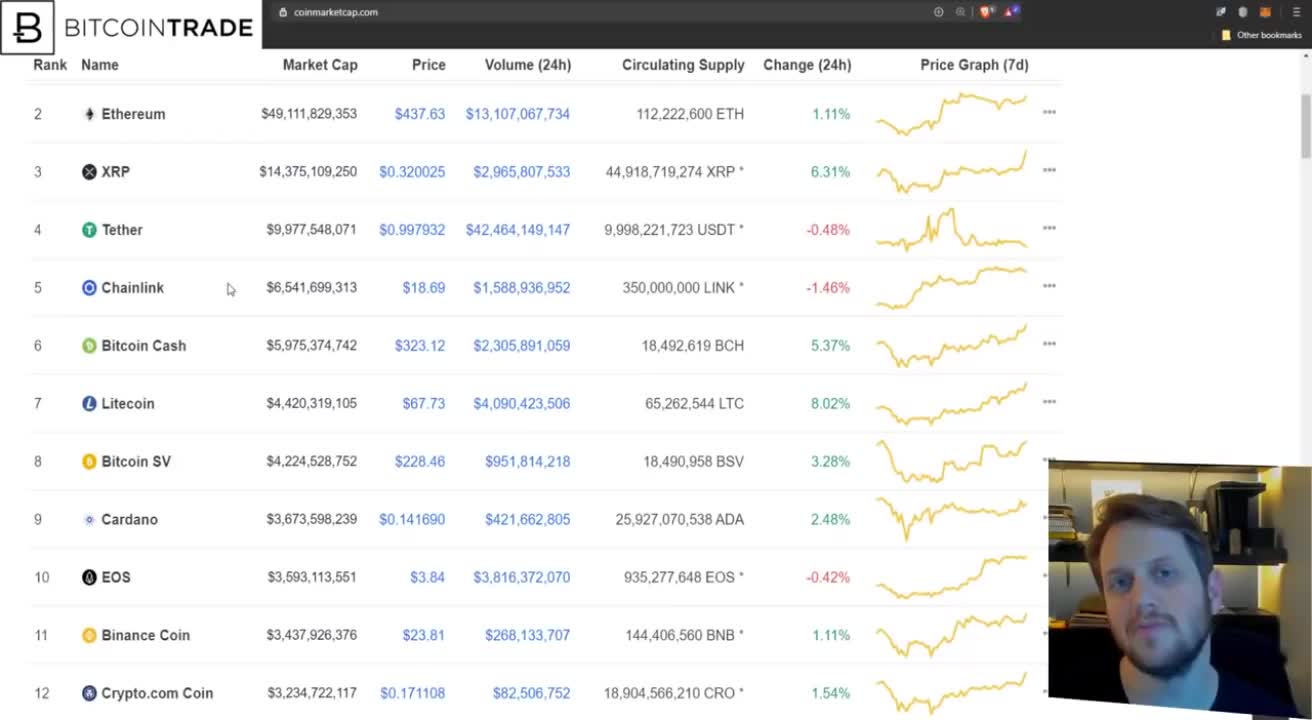Click the Bitcoin Cash coin logo

89,346
